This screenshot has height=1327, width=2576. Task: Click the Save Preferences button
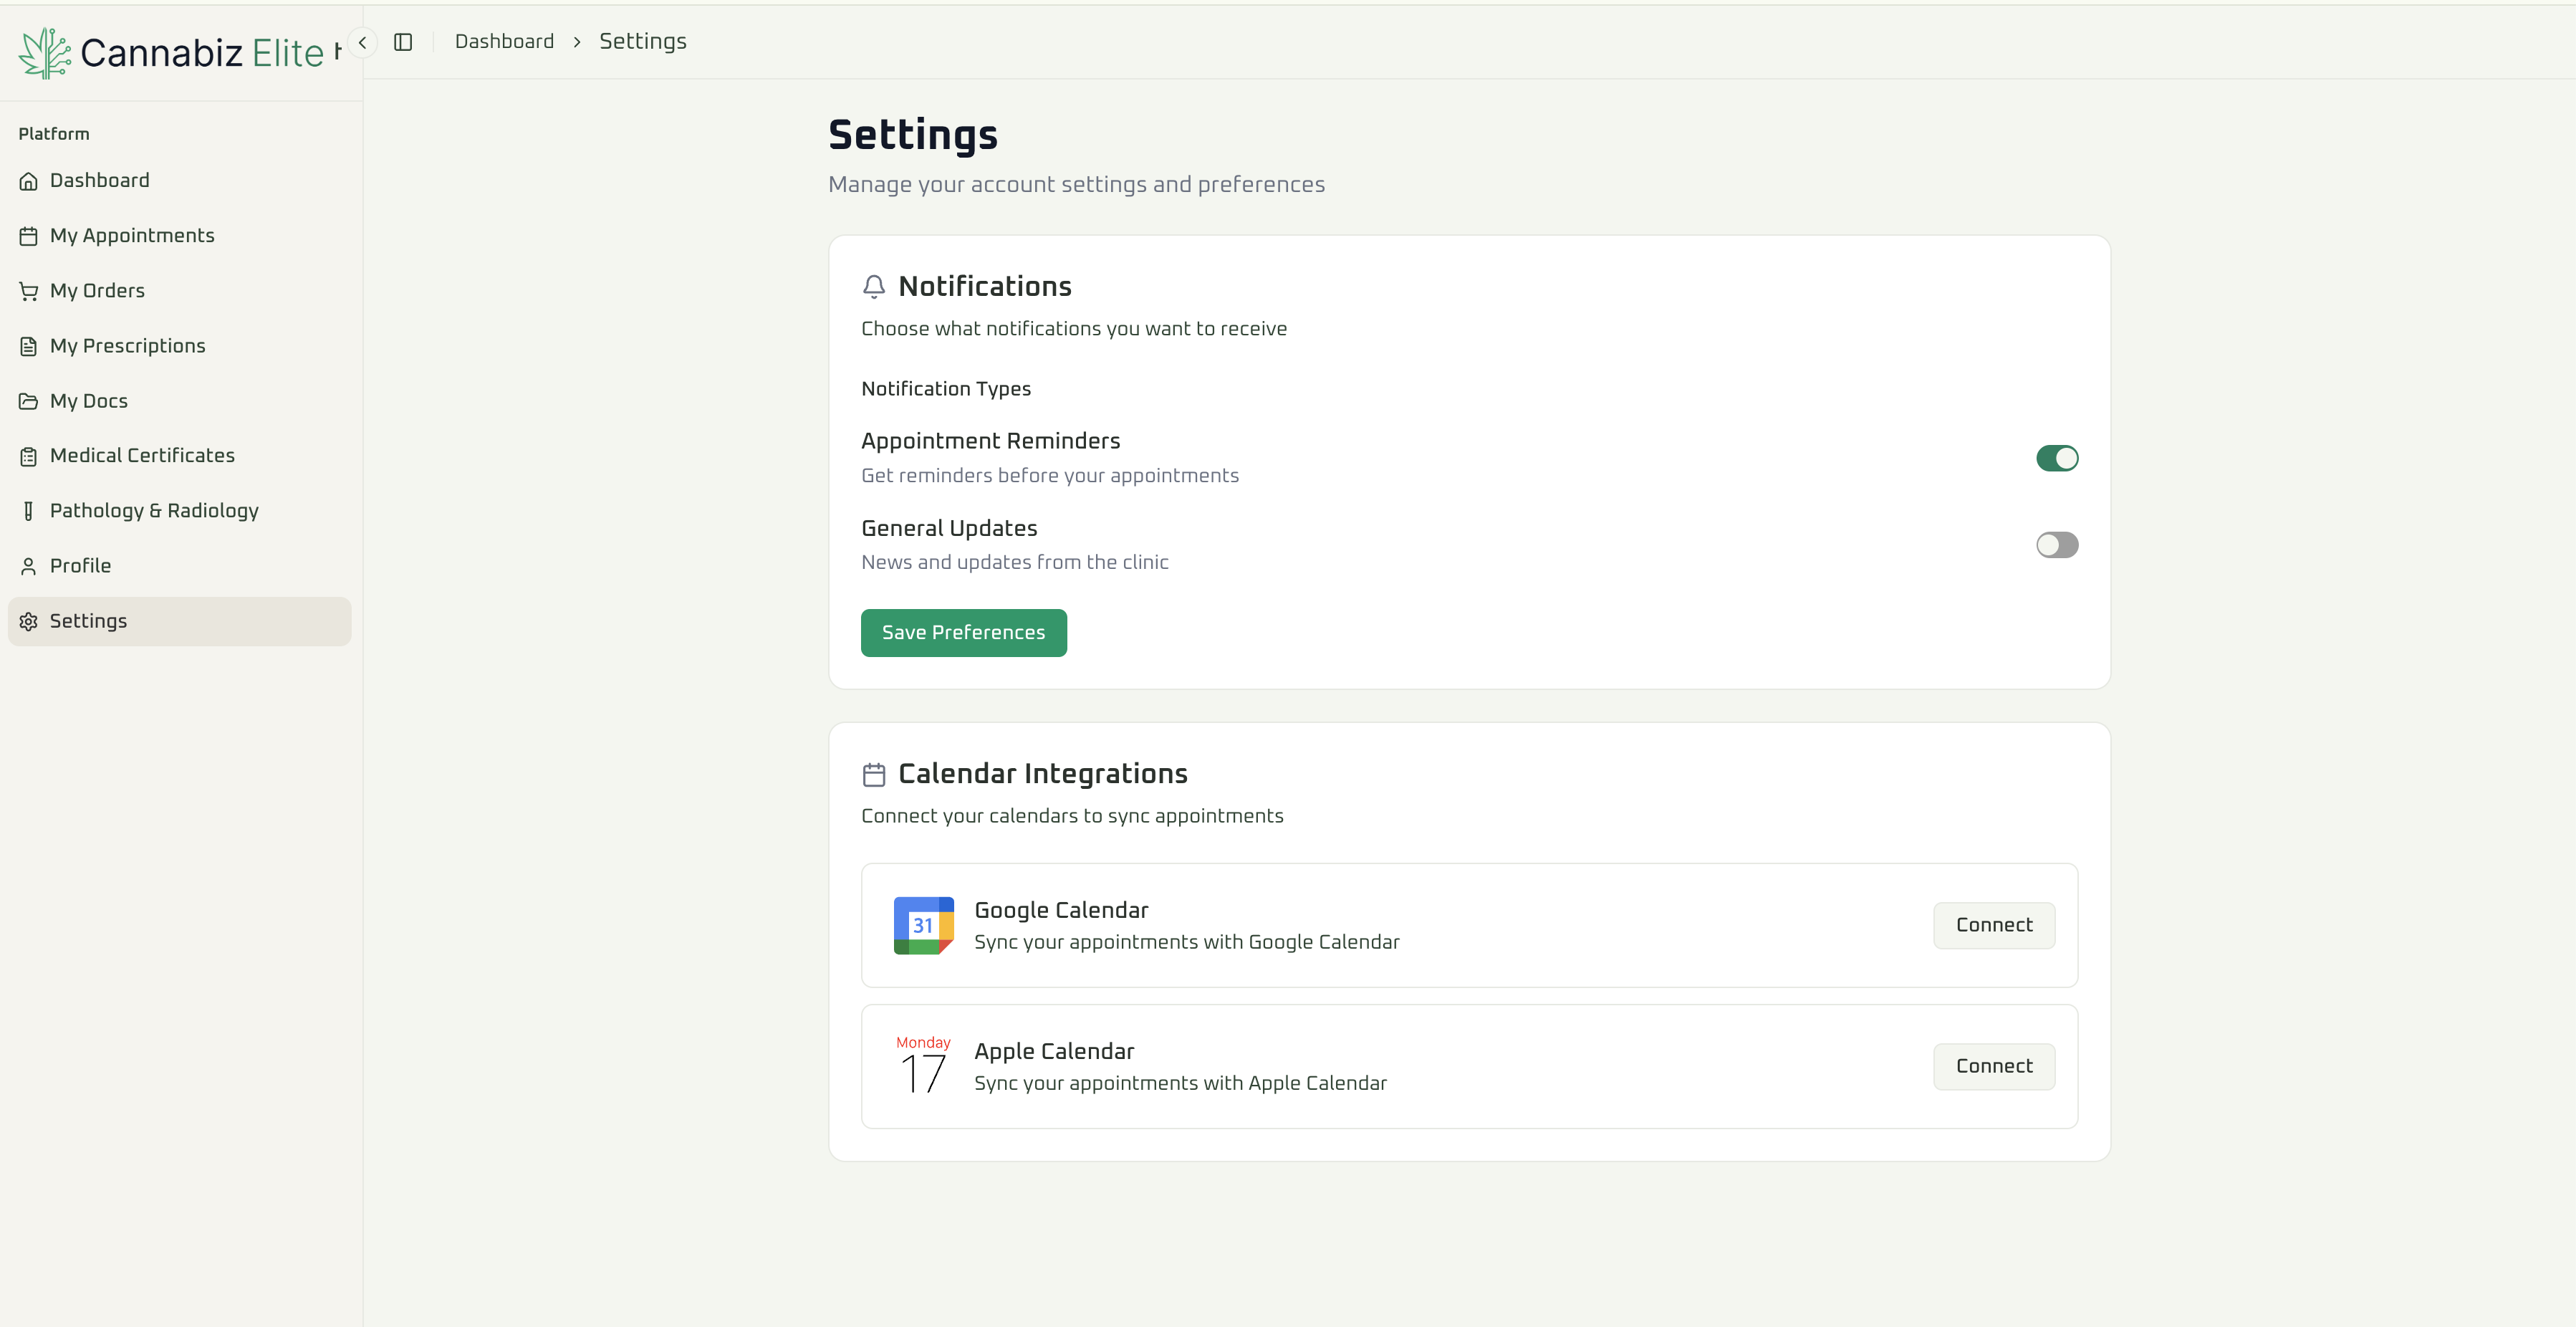point(963,632)
